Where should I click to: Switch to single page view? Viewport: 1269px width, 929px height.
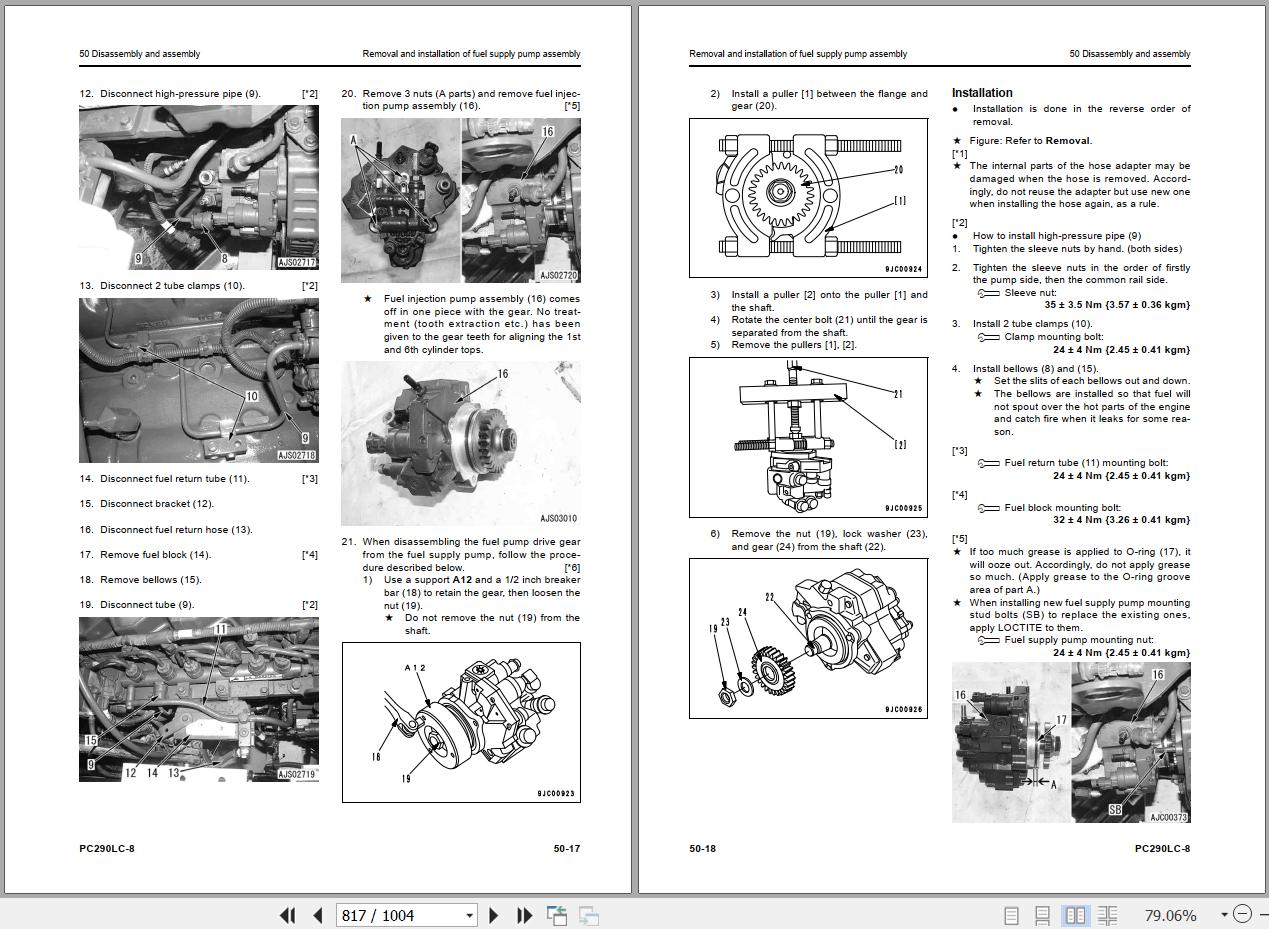(x=1011, y=915)
